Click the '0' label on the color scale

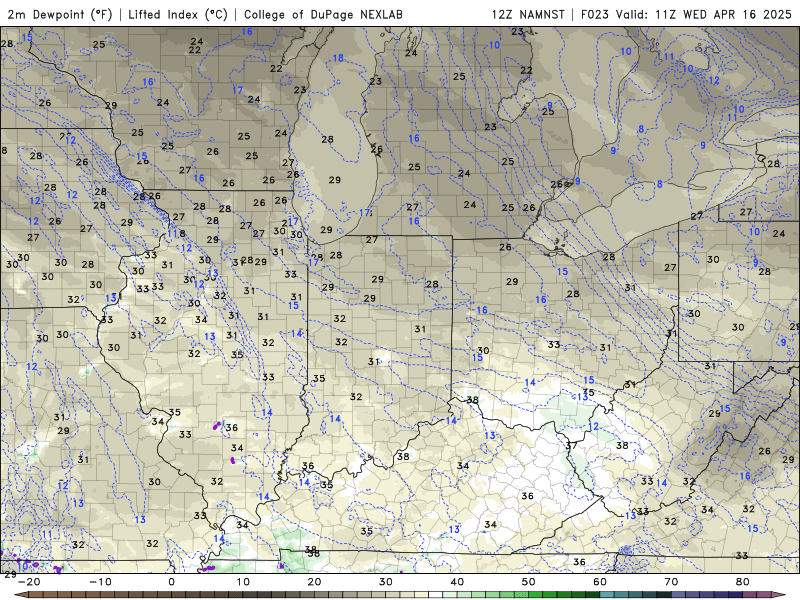tap(171, 582)
